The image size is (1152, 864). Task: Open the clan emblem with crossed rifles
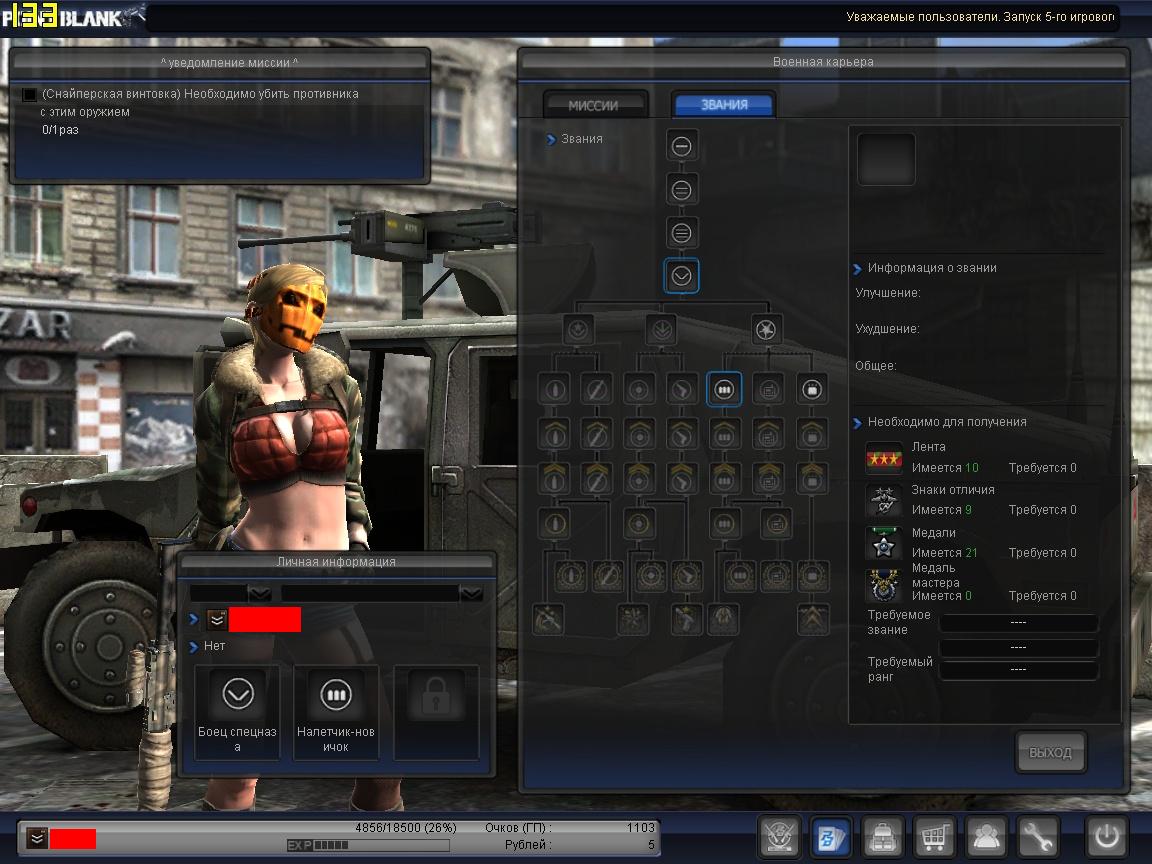click(779, 836)
